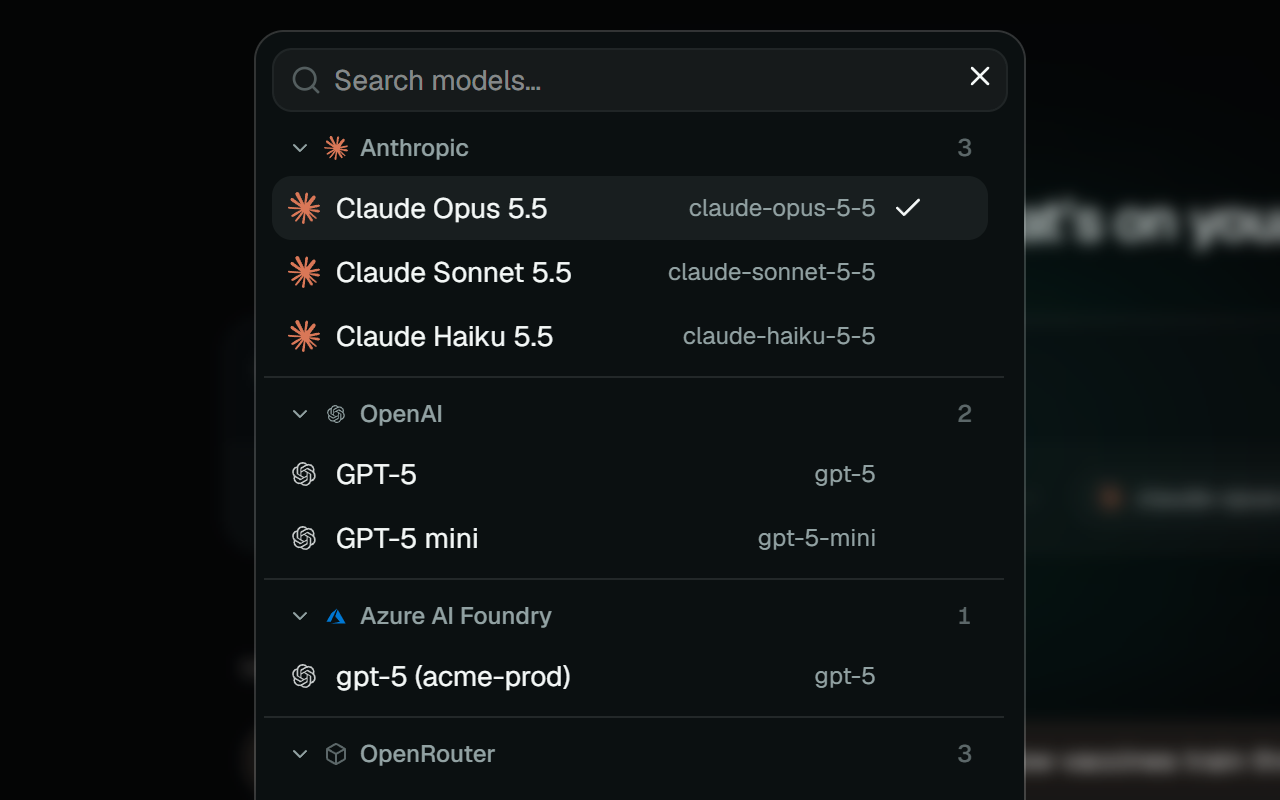Click the gpt-5-mini model ID text
The image size is (1280, 800).
[x=817, y=538]
